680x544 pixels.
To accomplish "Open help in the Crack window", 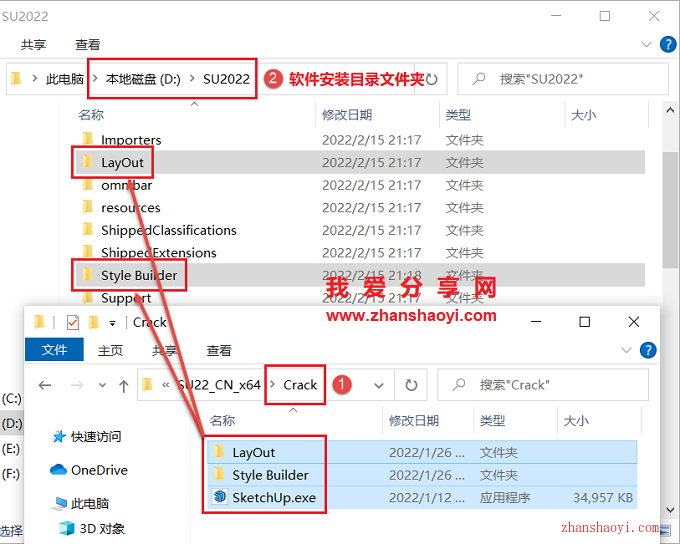I will tap(648, 350).
